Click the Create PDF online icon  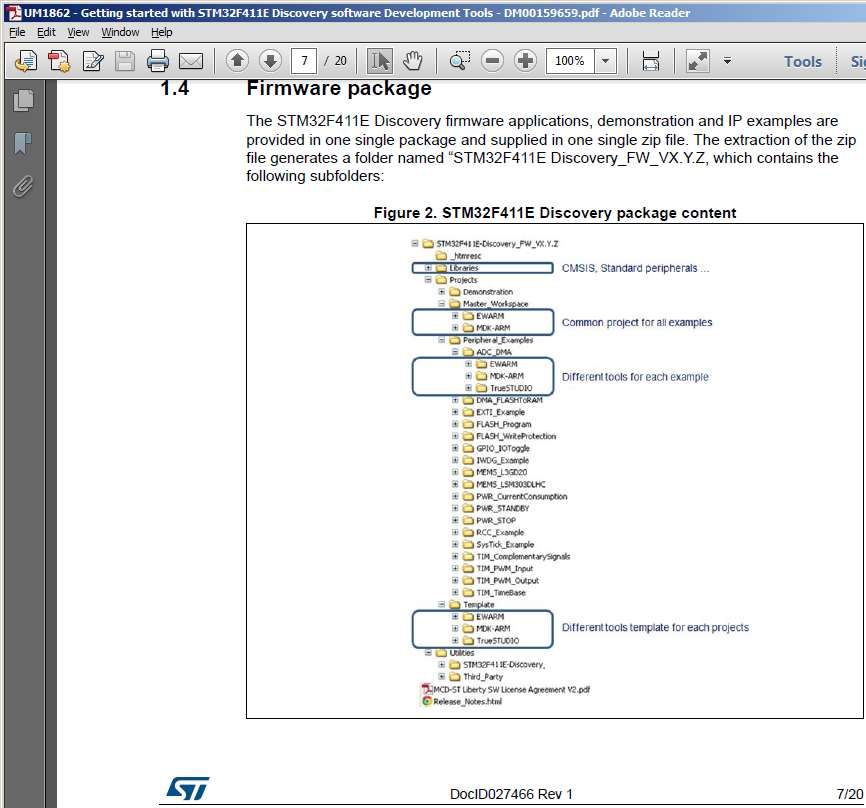click(25, 61)
